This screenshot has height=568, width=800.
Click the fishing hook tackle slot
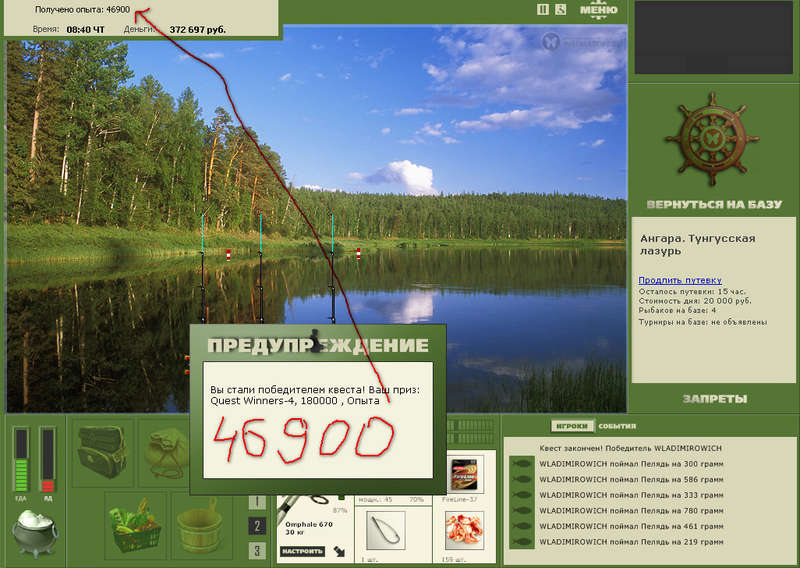click(386, 531)
